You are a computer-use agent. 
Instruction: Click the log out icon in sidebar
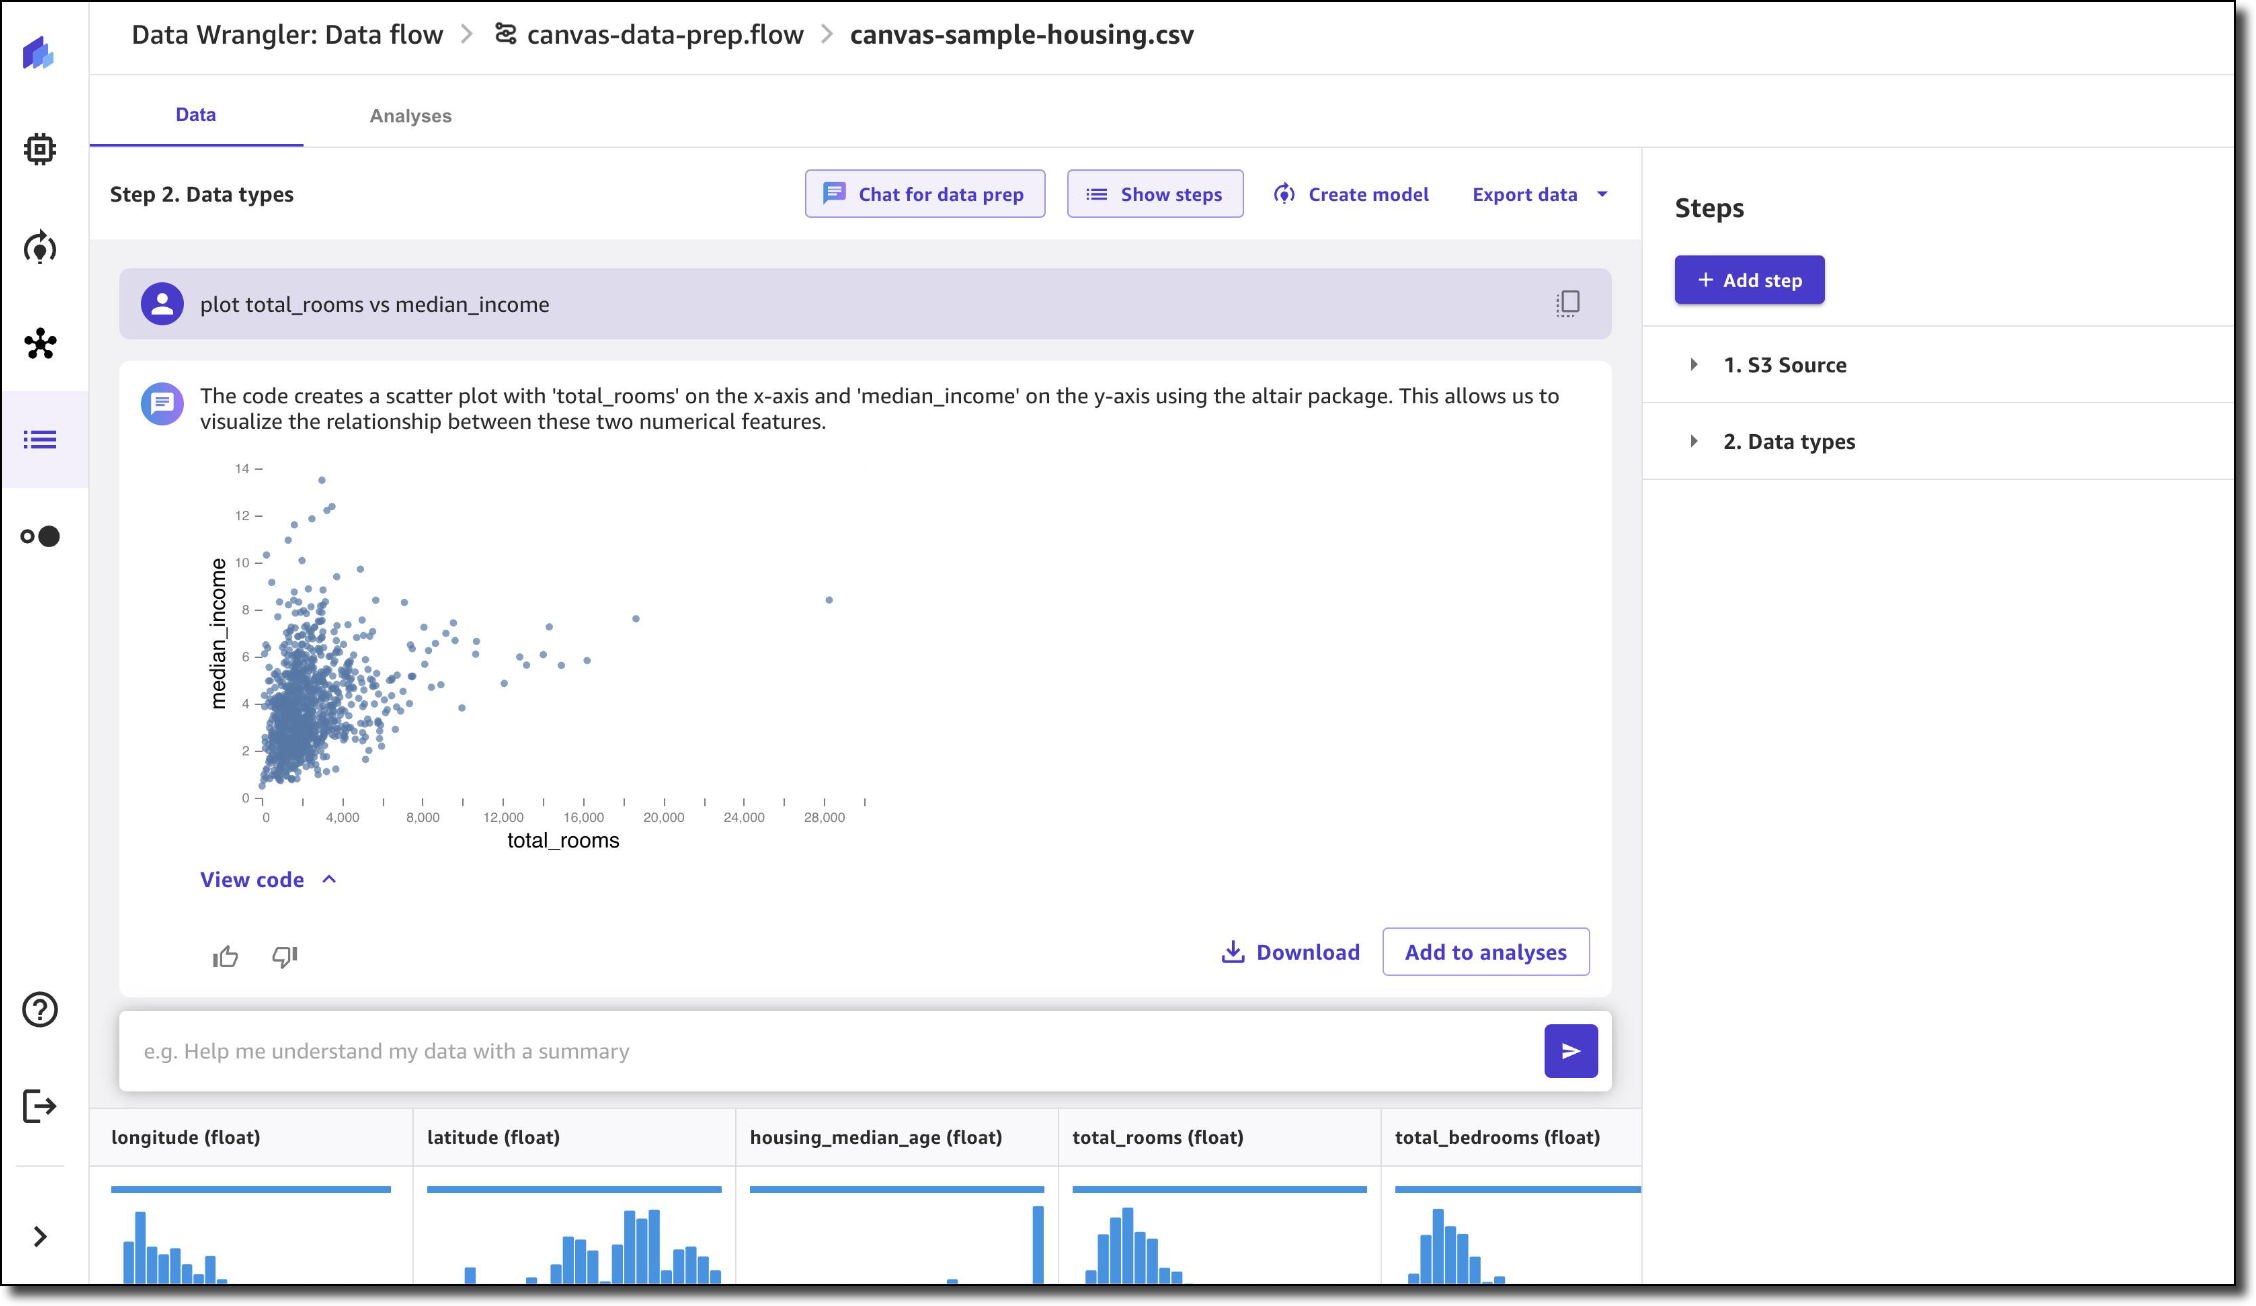pos(40,1106)
